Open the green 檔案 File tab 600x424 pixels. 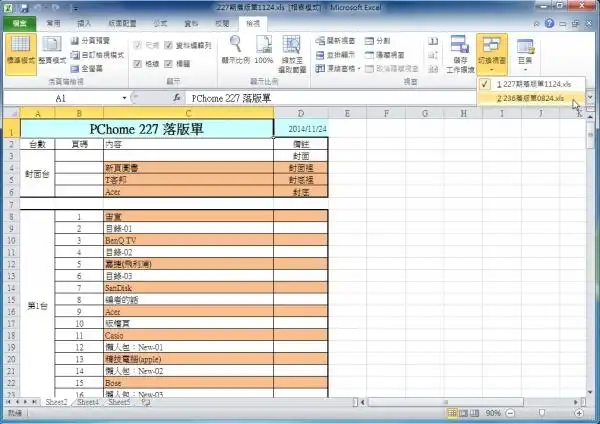pos(20,24)
